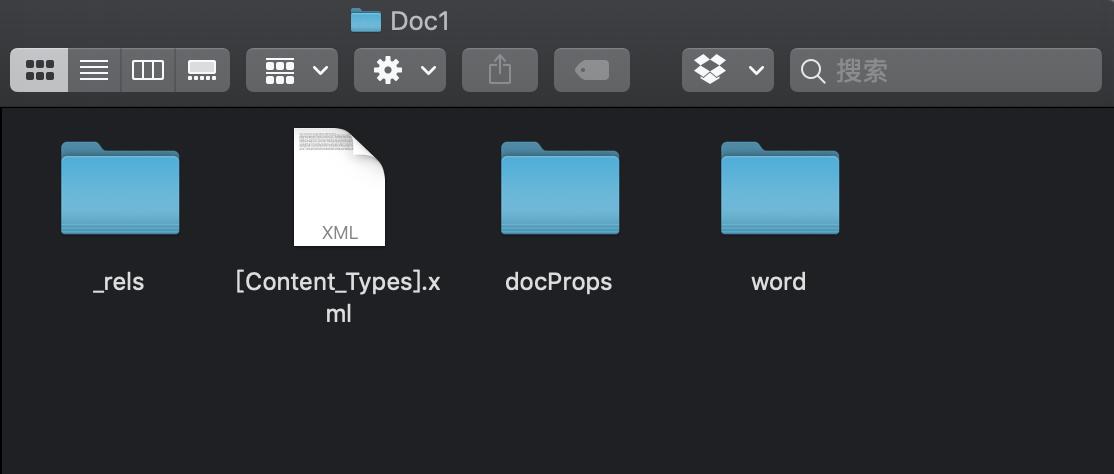Click the word folder name label
This screenshot has width=1114, height=474.
[779, 282]
